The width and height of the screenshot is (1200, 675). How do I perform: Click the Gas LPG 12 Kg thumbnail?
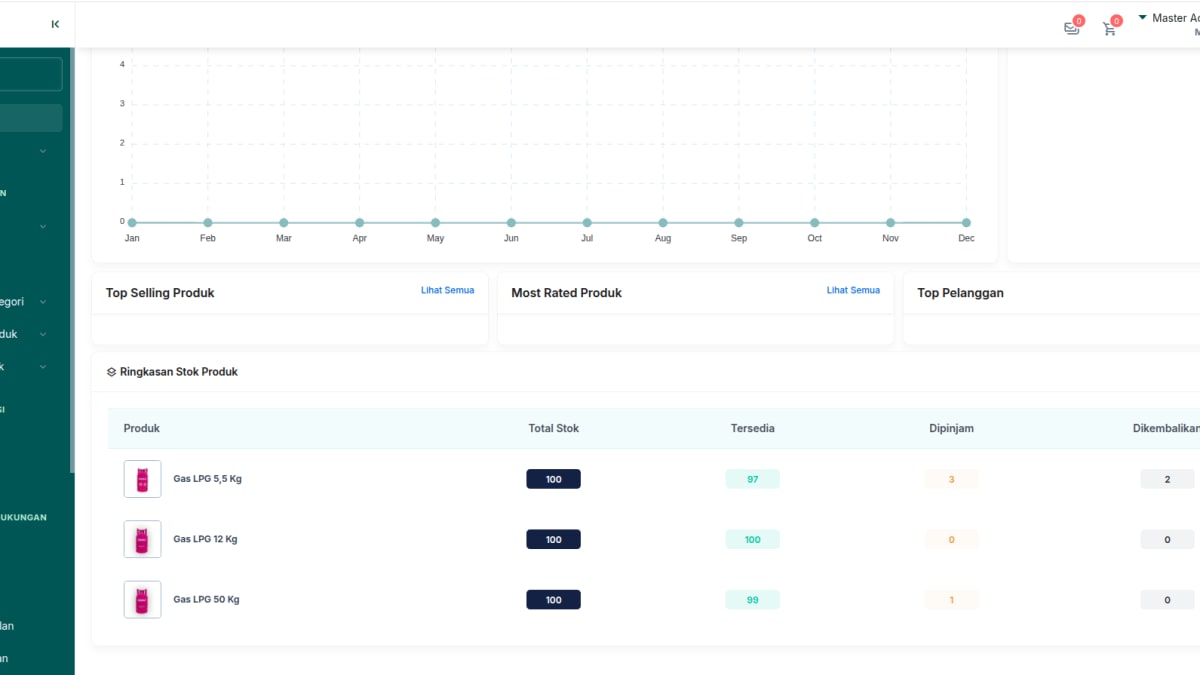click(142, 539)
